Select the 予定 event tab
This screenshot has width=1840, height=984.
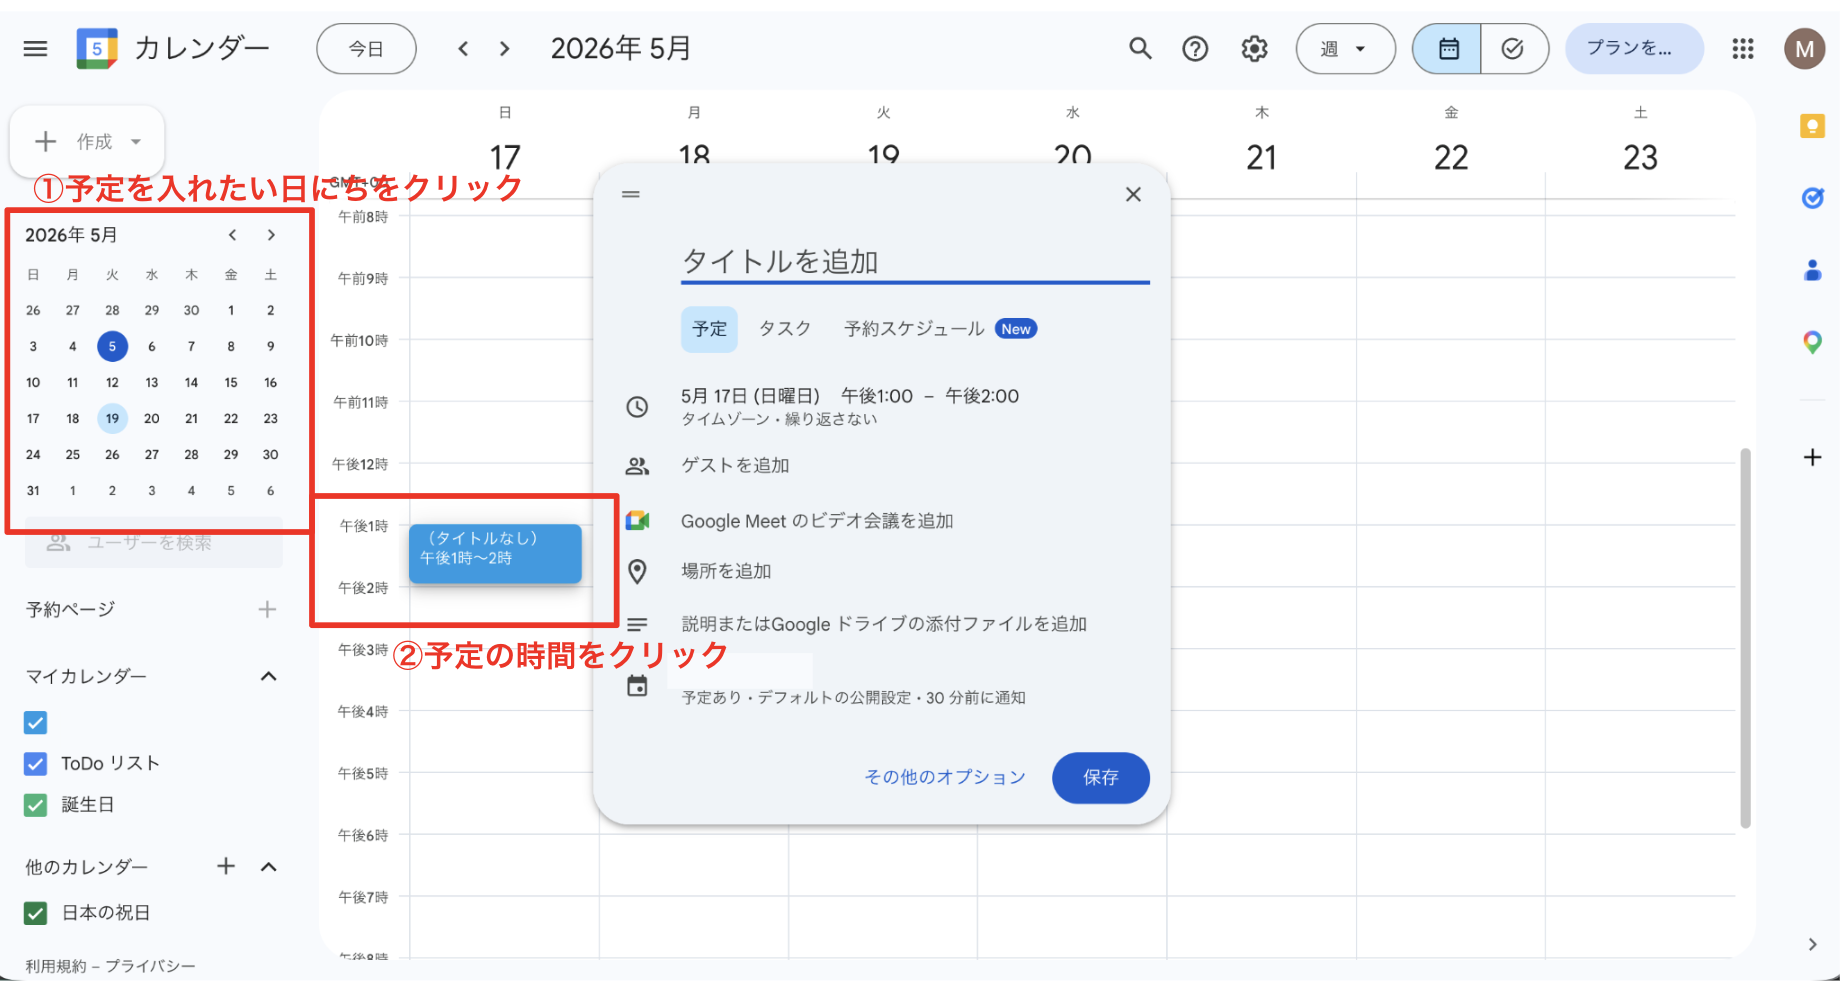click(709, 329)
